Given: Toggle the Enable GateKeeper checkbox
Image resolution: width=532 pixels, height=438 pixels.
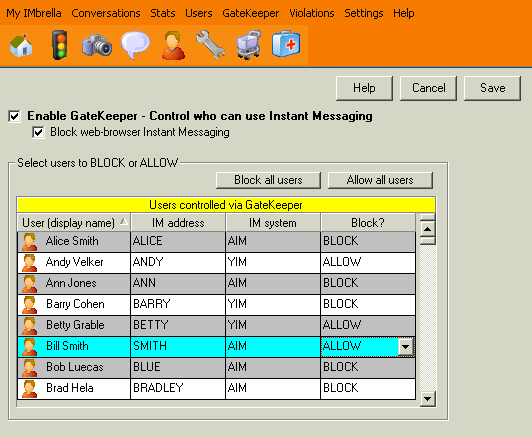Looking at the screenshot, I should [x=14, y=116].
